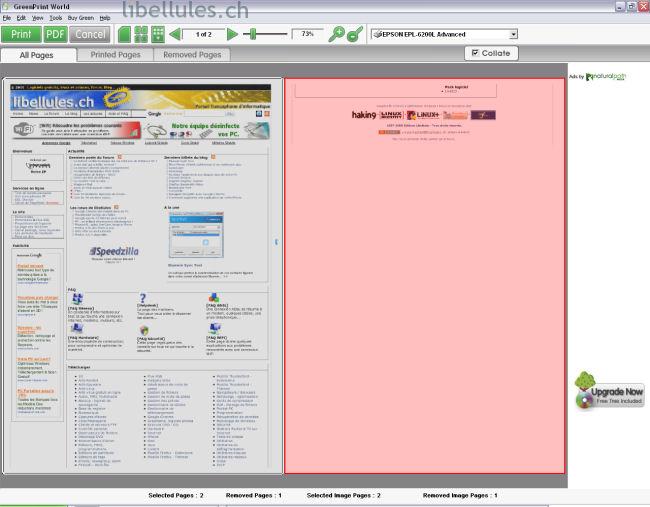The image size is (650, 507).
Task: Go to next page with right arrow
Action: [x=233, y=34]
